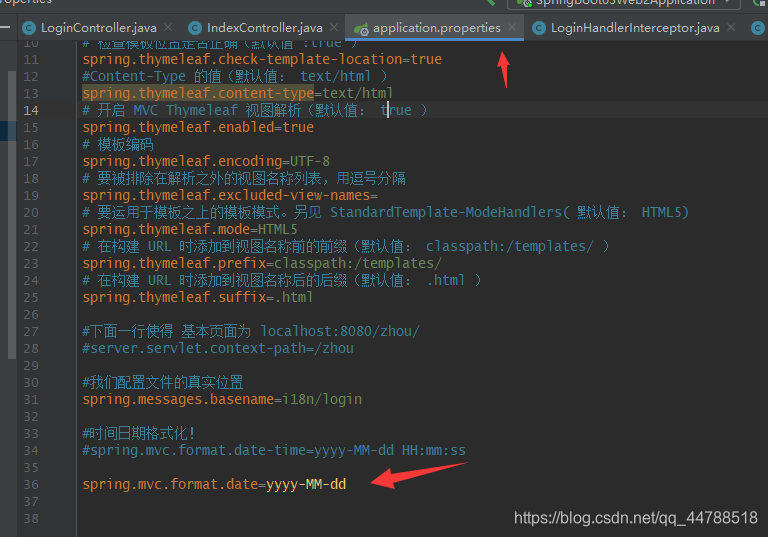Click the '# 模板编码' comment line
Screen dimensions: 768x537
tap(118, 145)
